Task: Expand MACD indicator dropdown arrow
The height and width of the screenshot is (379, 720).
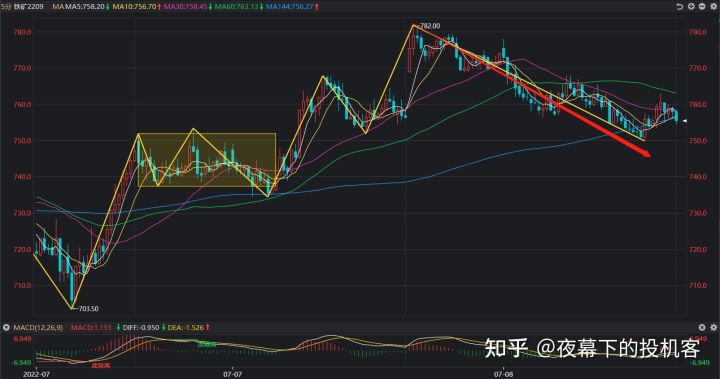Action: click(6, 328)
